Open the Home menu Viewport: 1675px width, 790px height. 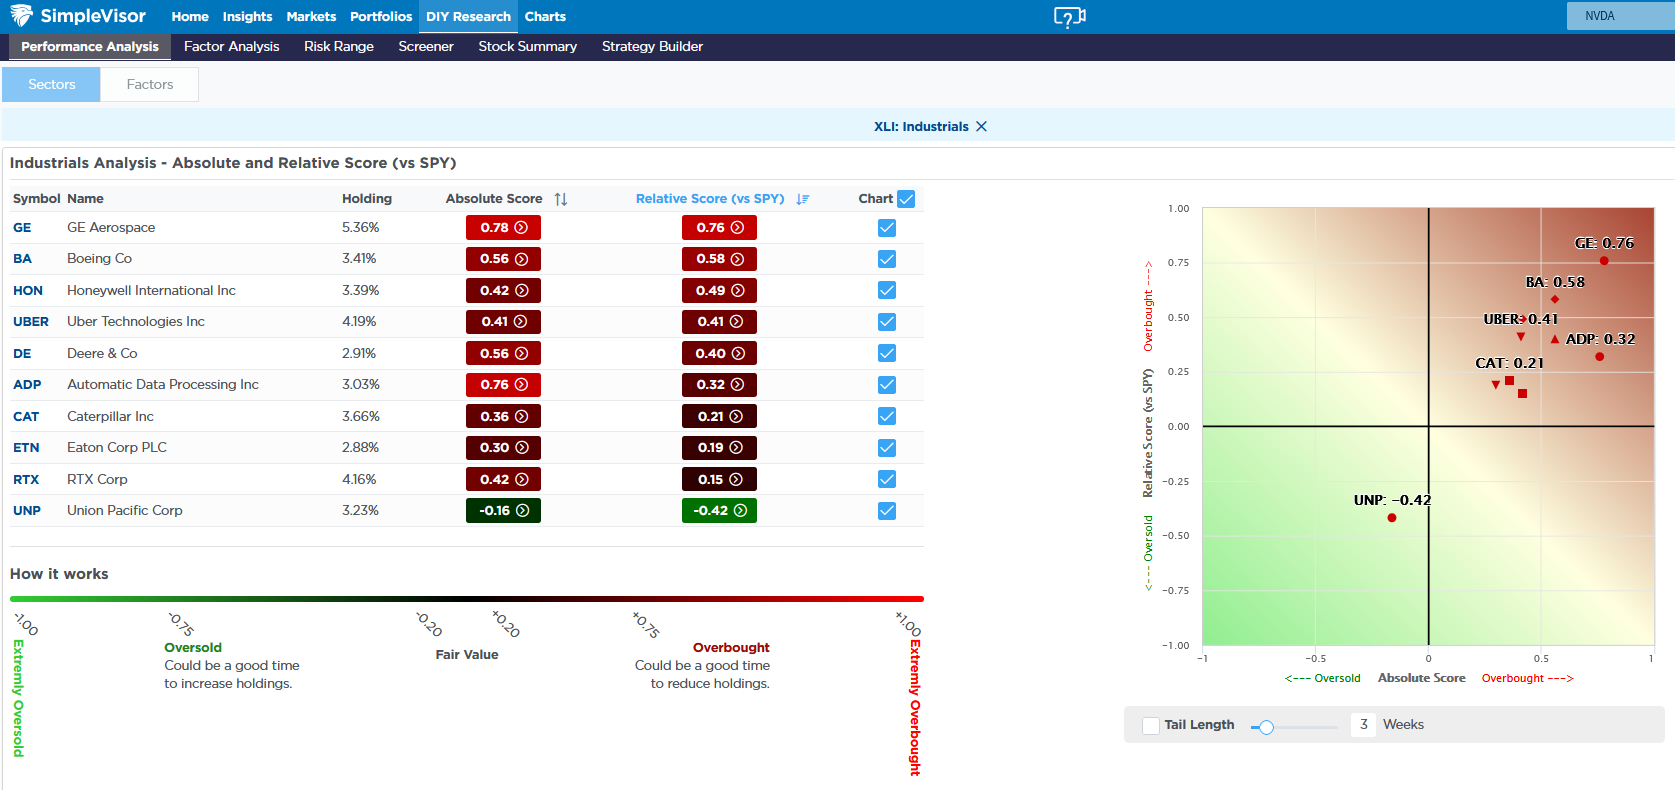click(190, 17)
